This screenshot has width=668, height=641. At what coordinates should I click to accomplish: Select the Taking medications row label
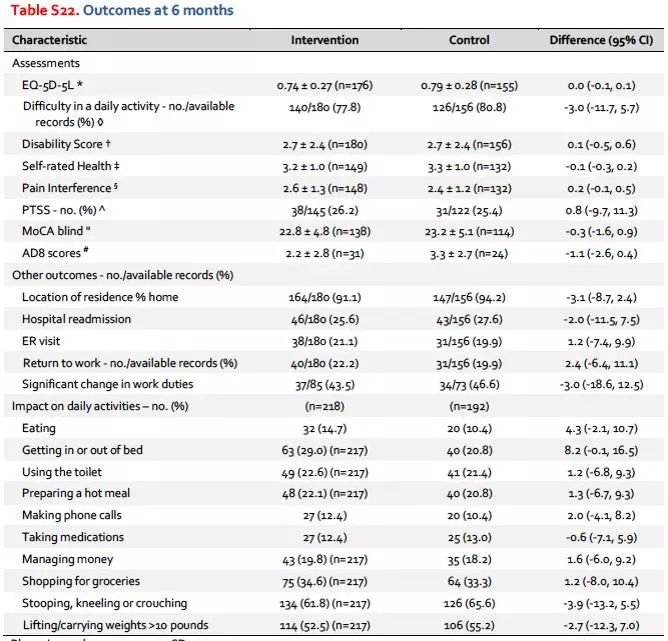pos(73,537)
